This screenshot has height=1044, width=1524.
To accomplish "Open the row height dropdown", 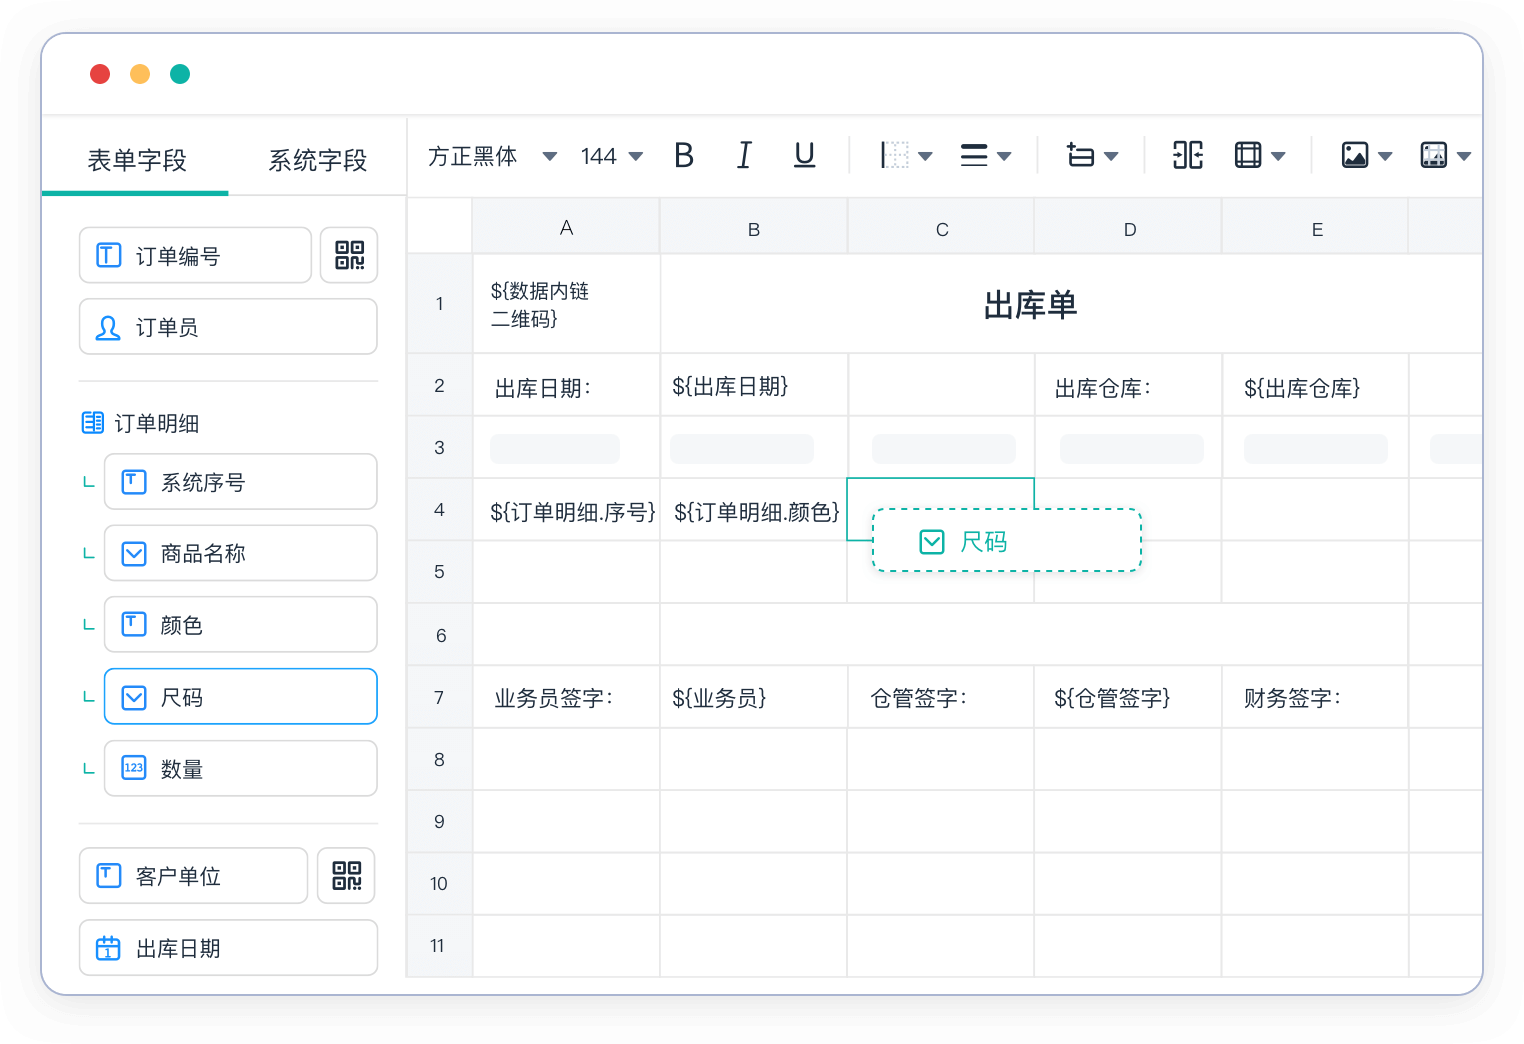I will click(x=1092, y=156).
